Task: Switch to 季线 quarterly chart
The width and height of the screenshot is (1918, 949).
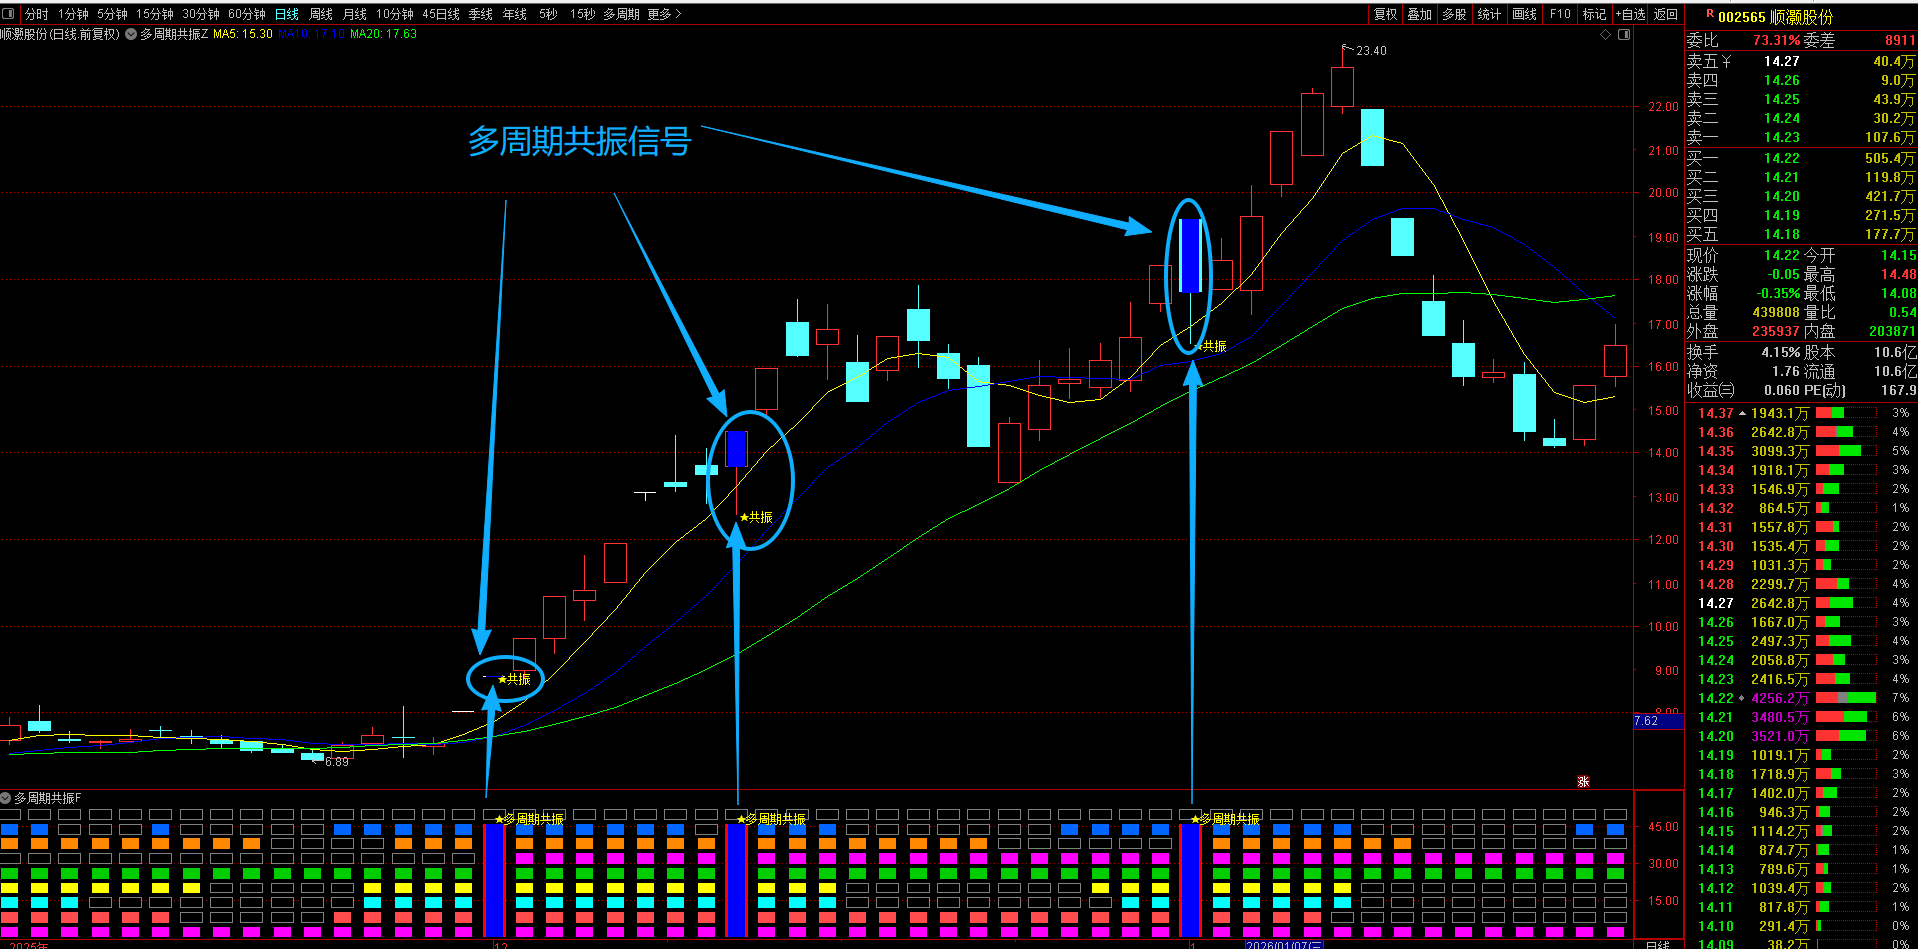Action: click(x=481, y=14)
